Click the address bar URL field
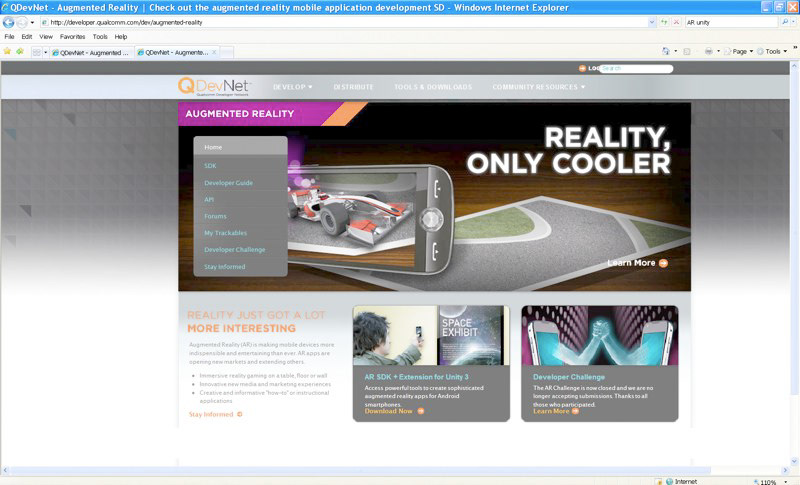 pyautogui.click(x=343, y=22)
